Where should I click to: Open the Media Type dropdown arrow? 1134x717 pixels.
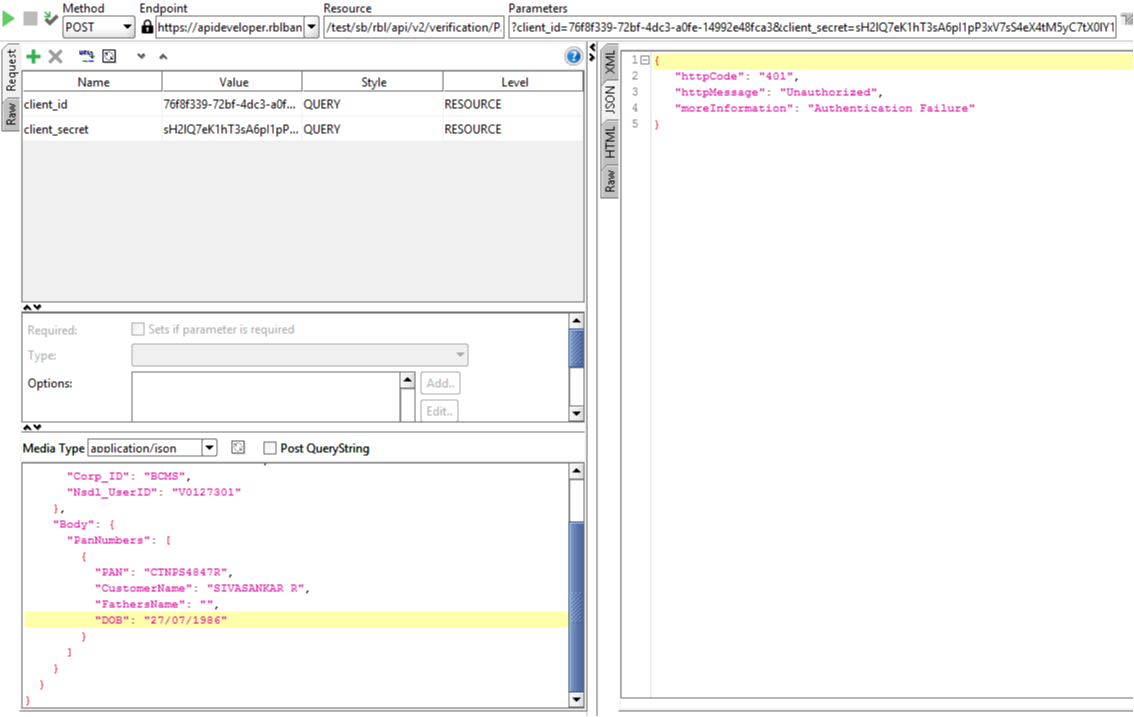(209, 448)
